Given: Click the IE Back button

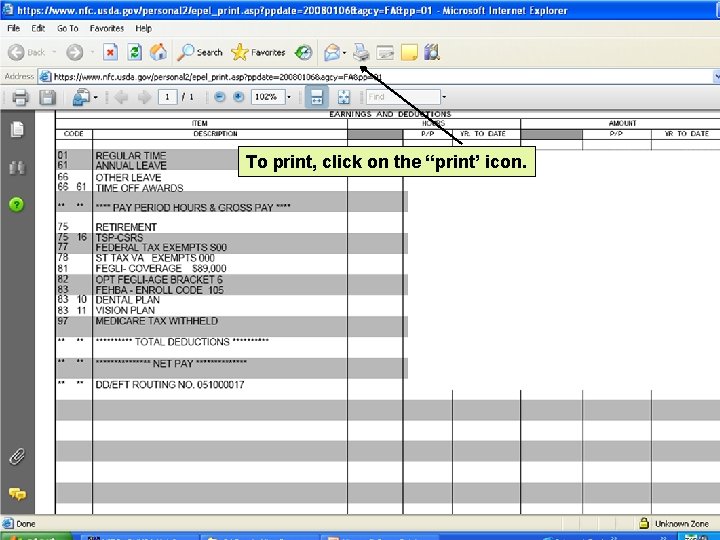Looking at the screenshot, I should tap(26, 52).
